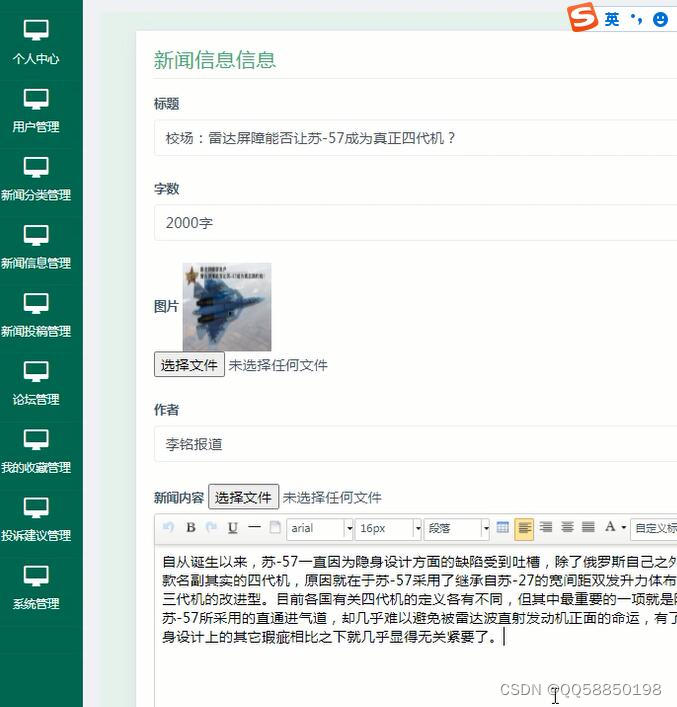Screen dimensions: 677x707
Task: Click the undo icon in editor toolbar
Action: click(169, 527)
